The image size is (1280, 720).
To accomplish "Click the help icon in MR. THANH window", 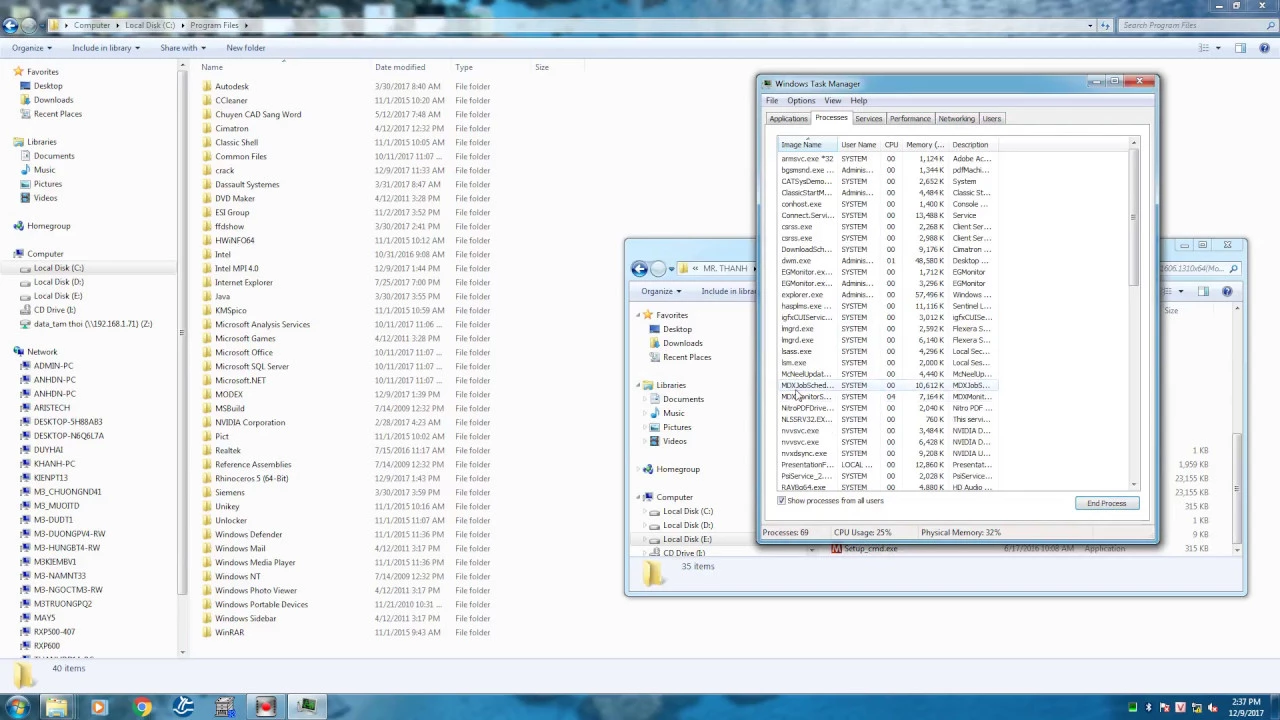I will tap(1227, 291).
